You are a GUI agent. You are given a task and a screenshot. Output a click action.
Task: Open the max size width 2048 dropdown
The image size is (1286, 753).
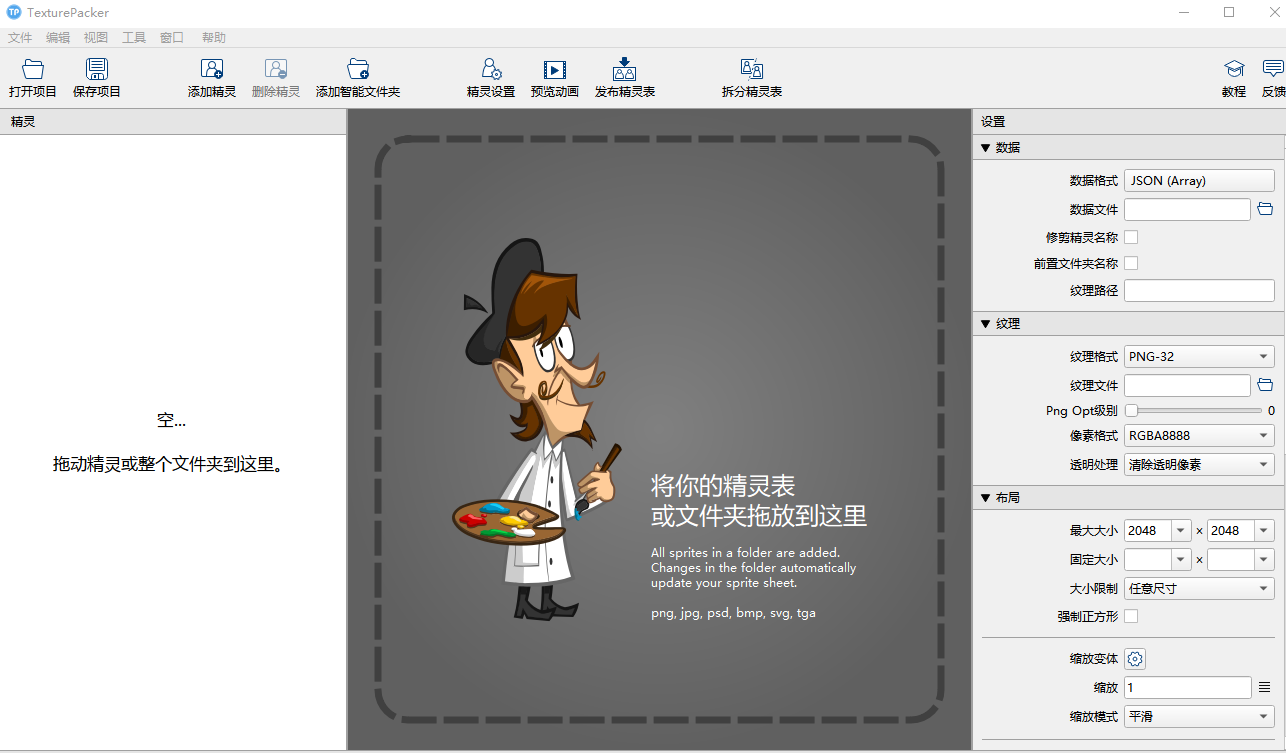point(1180,531)
